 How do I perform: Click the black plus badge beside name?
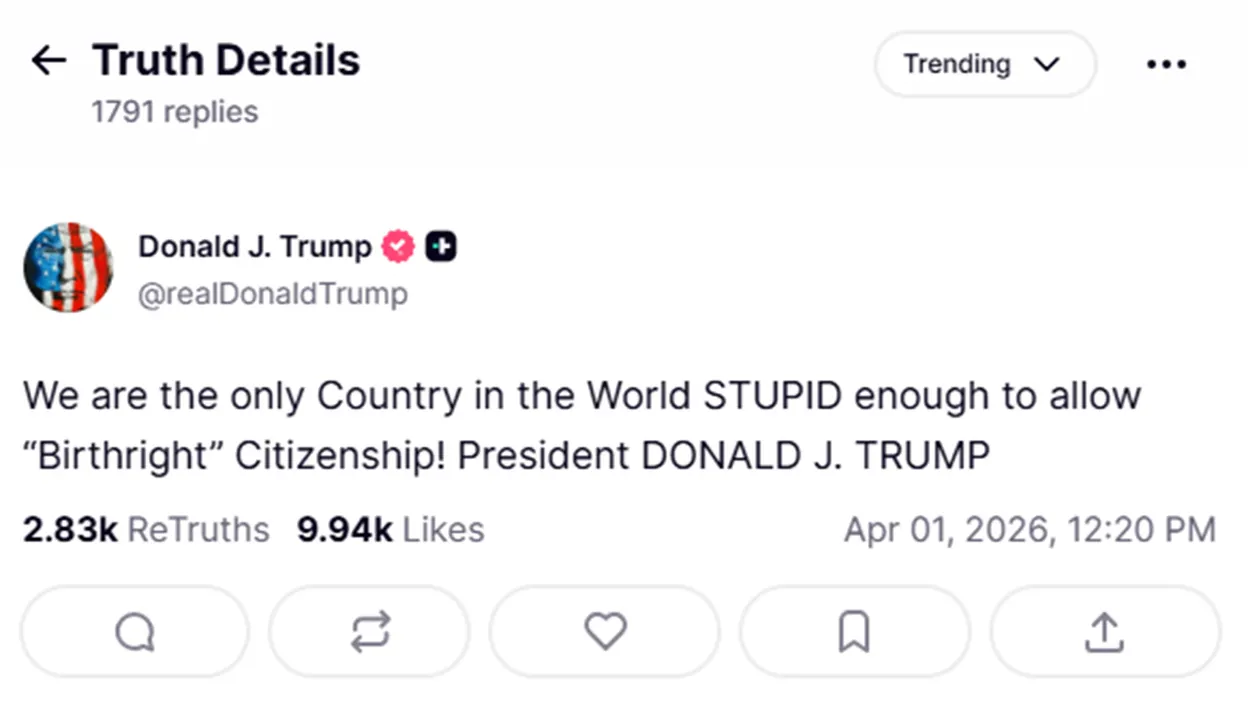tap(441, 247)
